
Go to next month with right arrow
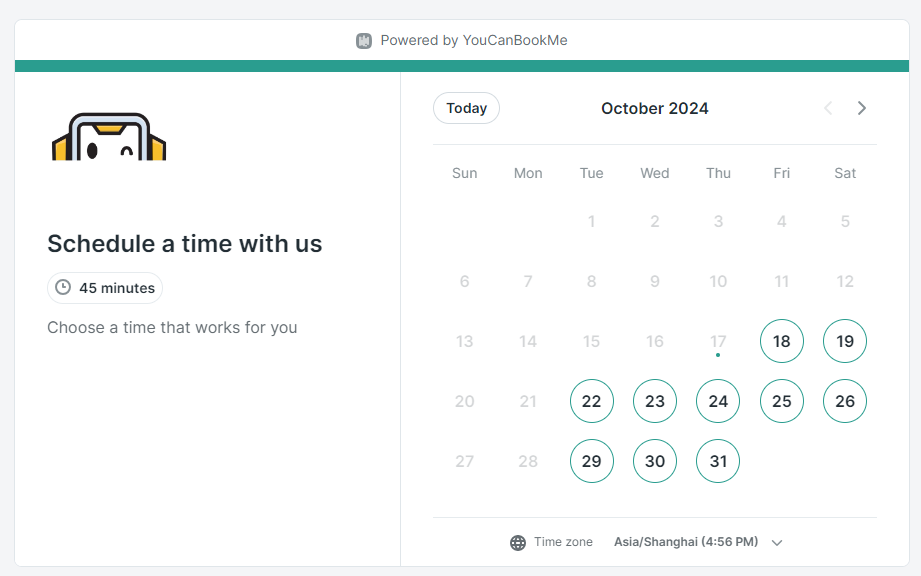pyautogui.click(x=862, y=108)
